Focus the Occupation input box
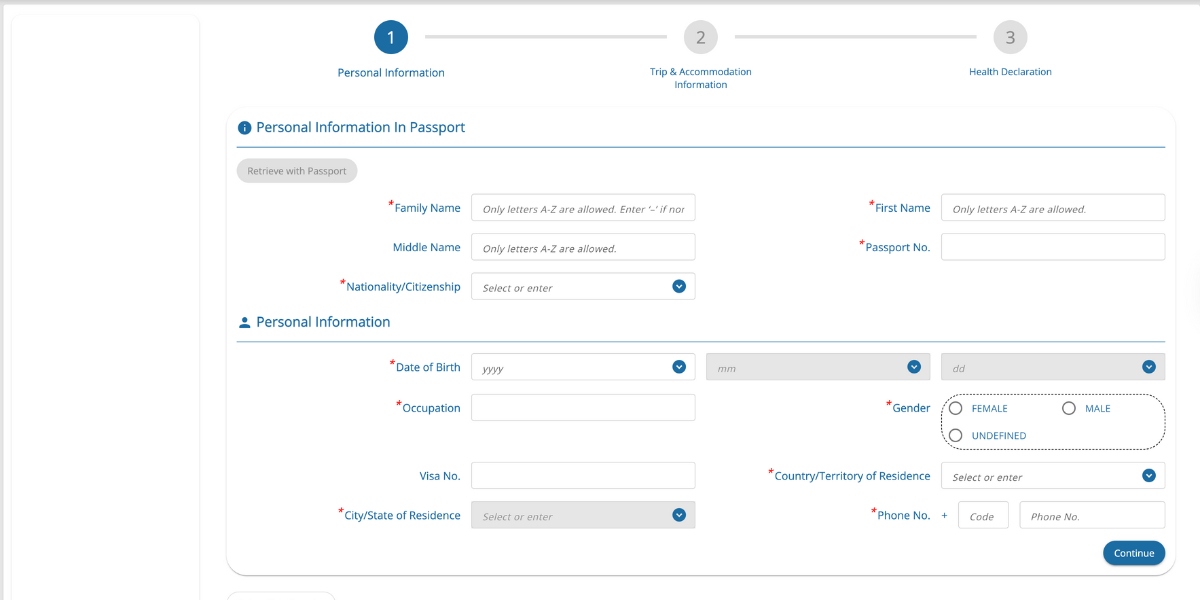Image resolution: width=1200 pixels, height=600 pixels. click(582, 408)
